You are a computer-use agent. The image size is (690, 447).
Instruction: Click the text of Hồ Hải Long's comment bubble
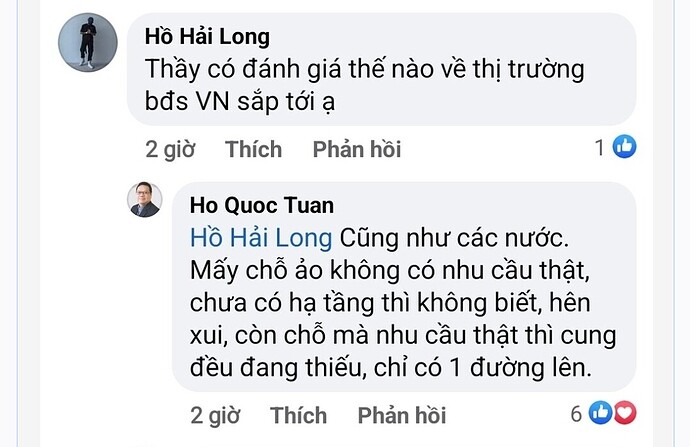point(365,85)
